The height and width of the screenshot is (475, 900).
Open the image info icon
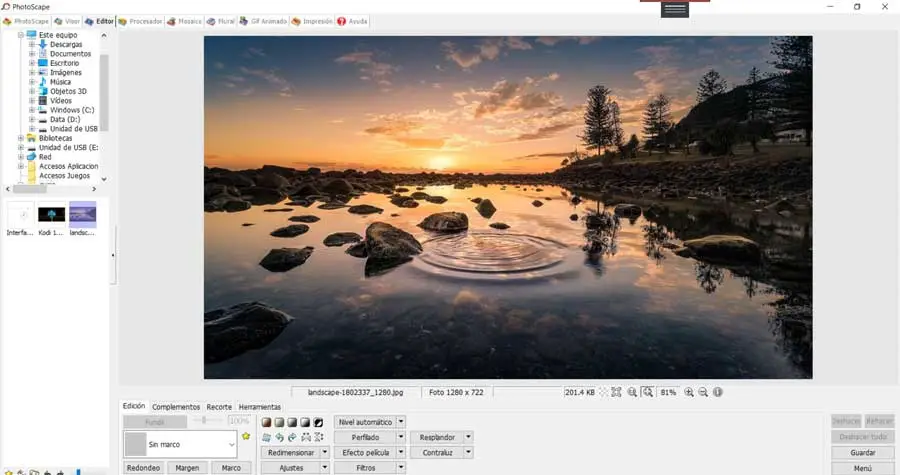(717, 392)
